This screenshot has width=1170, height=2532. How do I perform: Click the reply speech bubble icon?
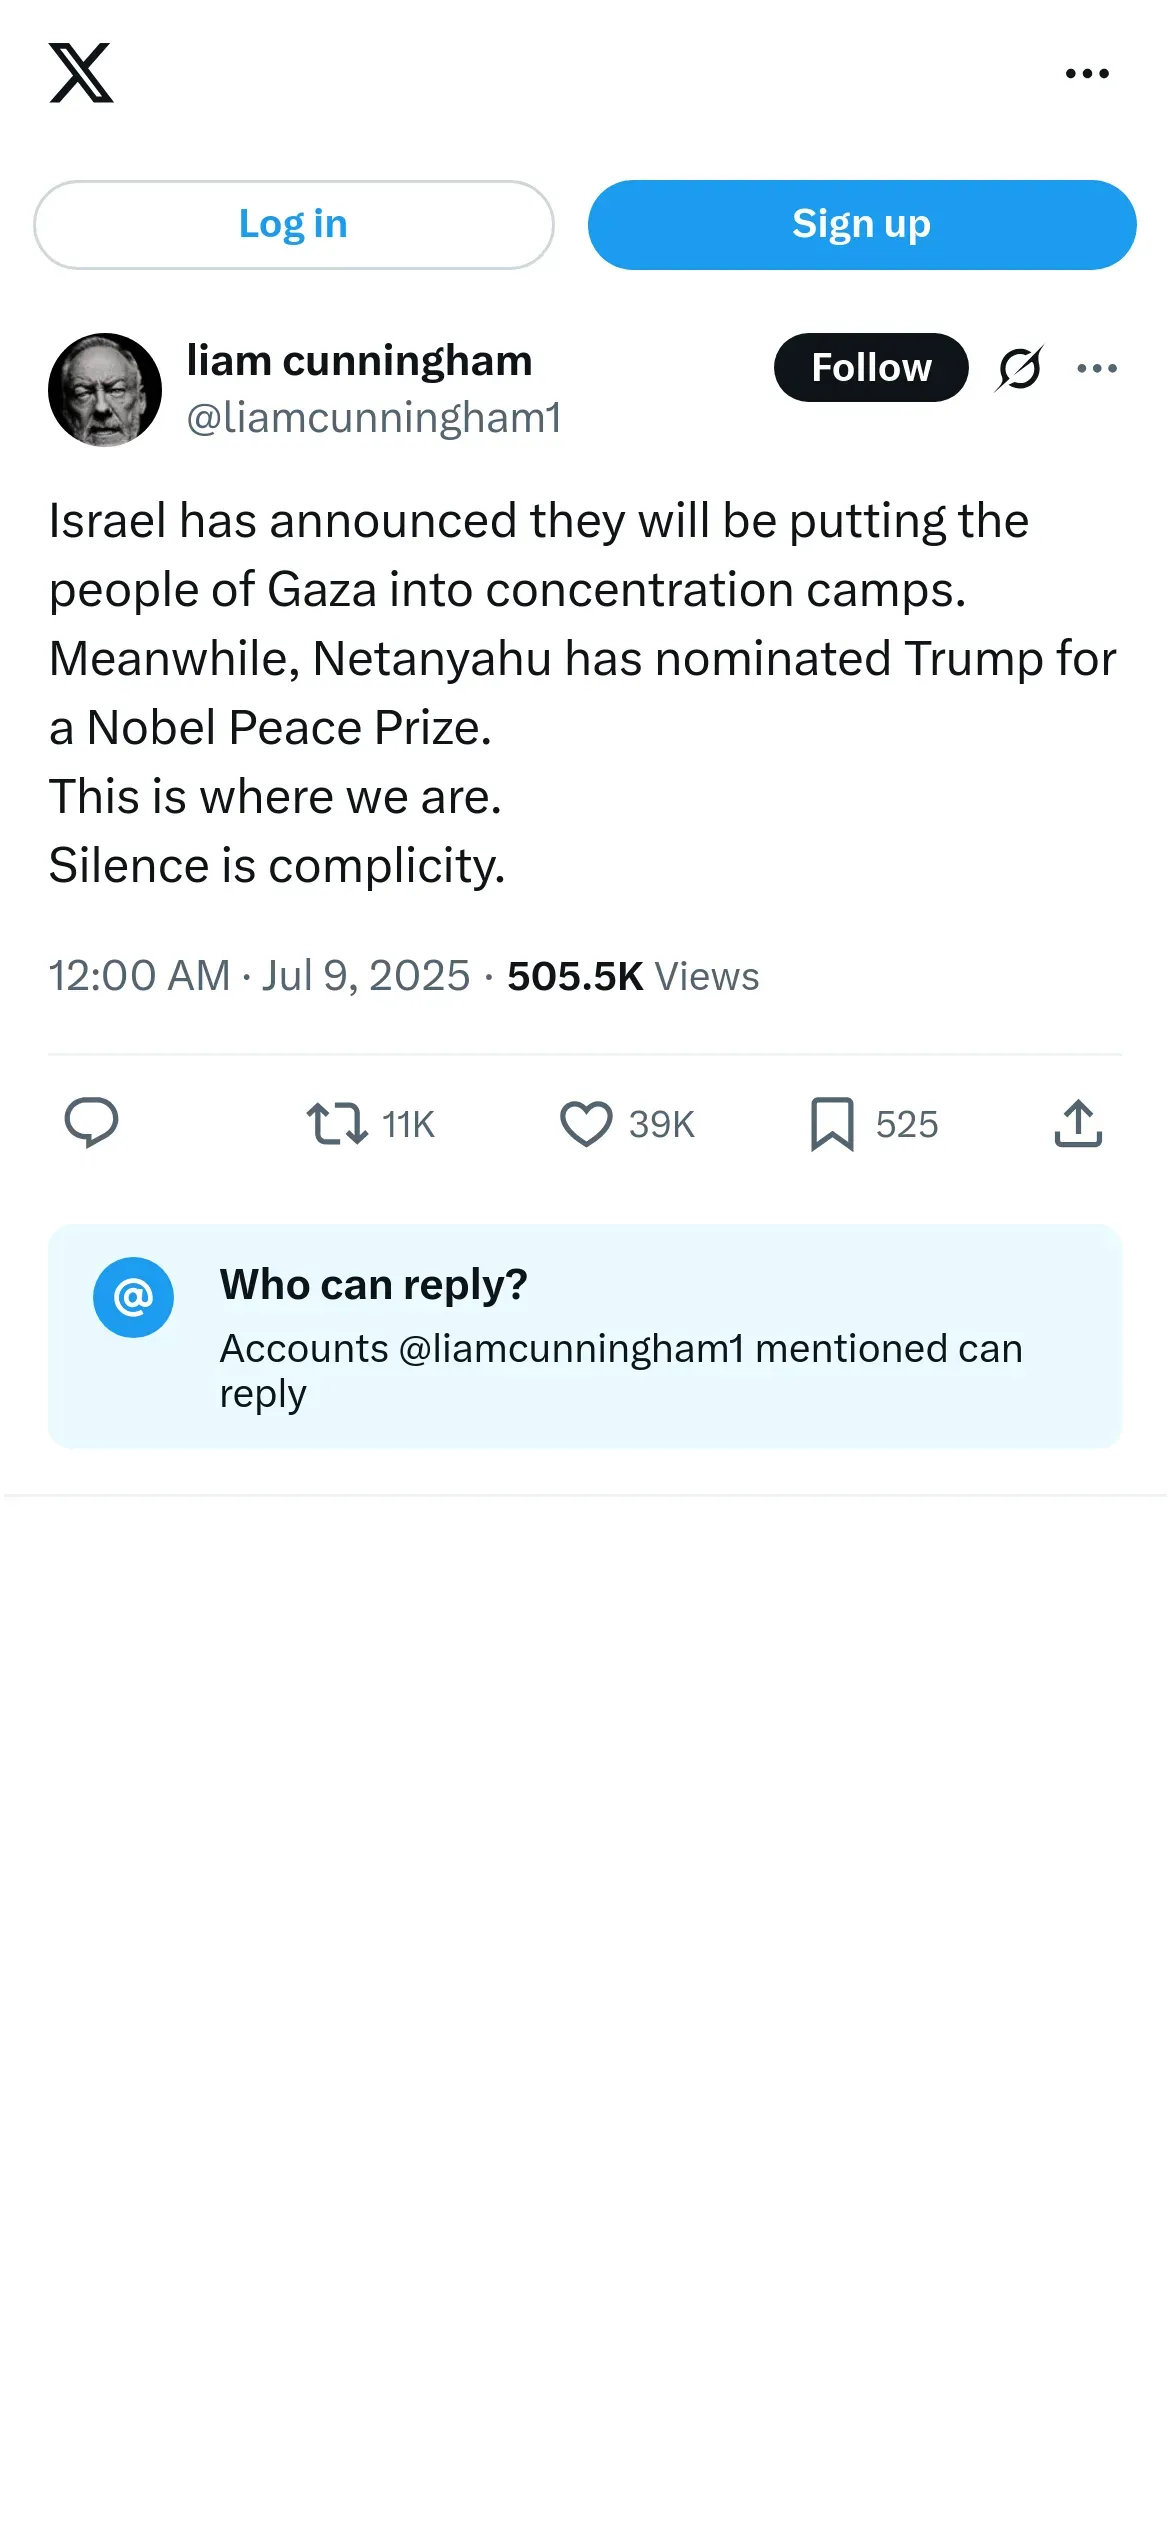pos(91,1123)
